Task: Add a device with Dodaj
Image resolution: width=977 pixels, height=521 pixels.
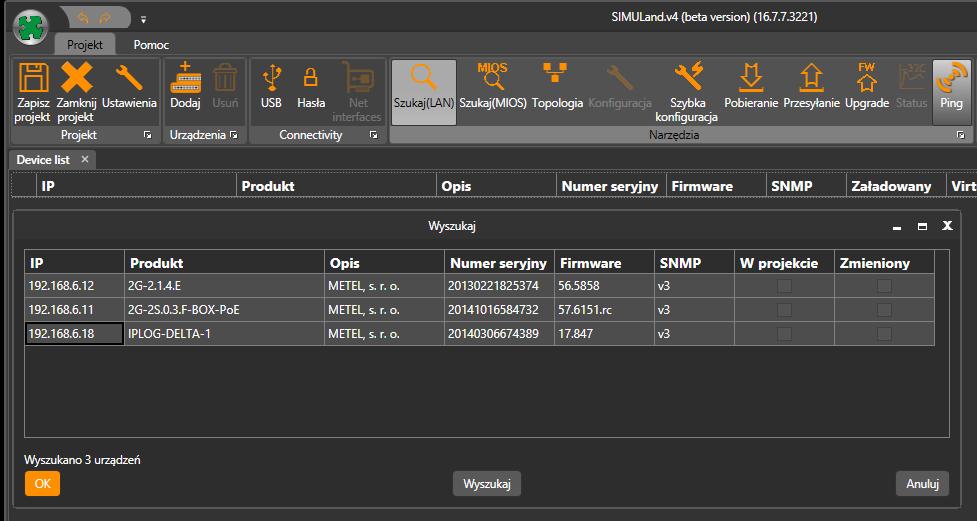Action: point(185,85)
